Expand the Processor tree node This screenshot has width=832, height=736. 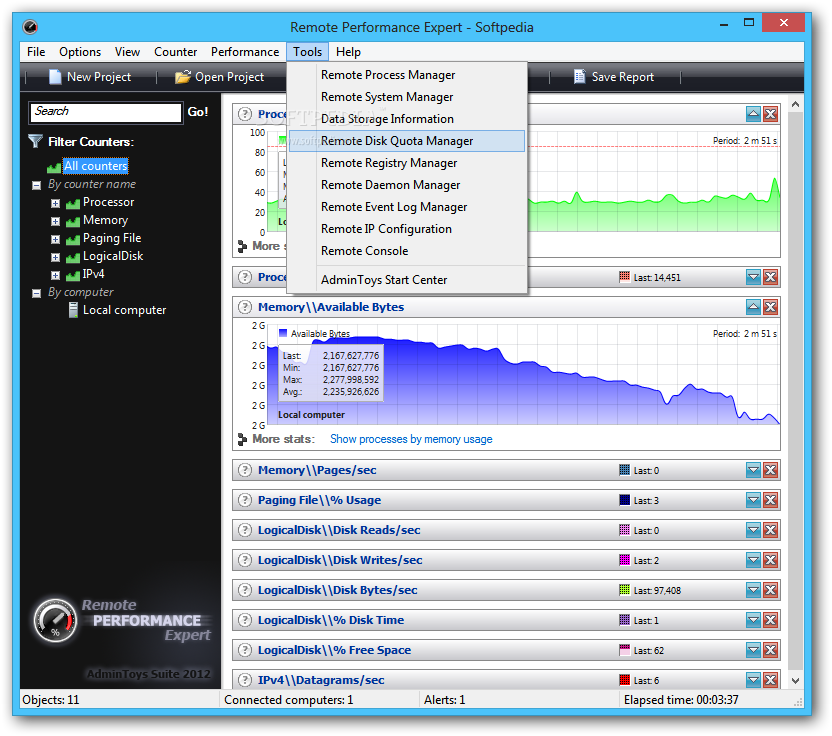(55, 203)
